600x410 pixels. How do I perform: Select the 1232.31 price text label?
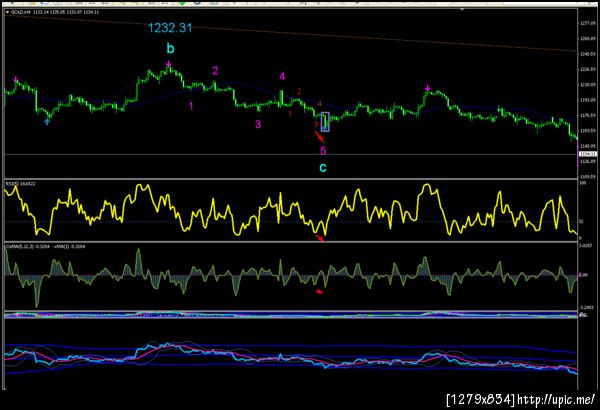click(x=170, y=28)
